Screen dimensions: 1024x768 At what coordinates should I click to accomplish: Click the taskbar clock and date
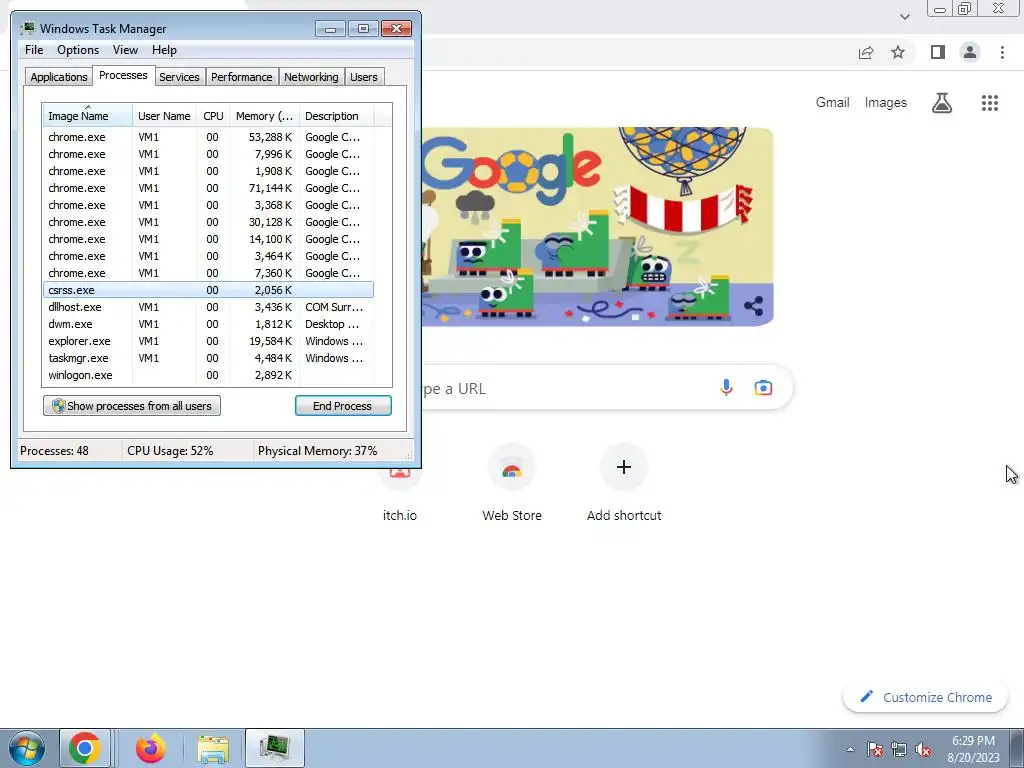coord(973,749)
